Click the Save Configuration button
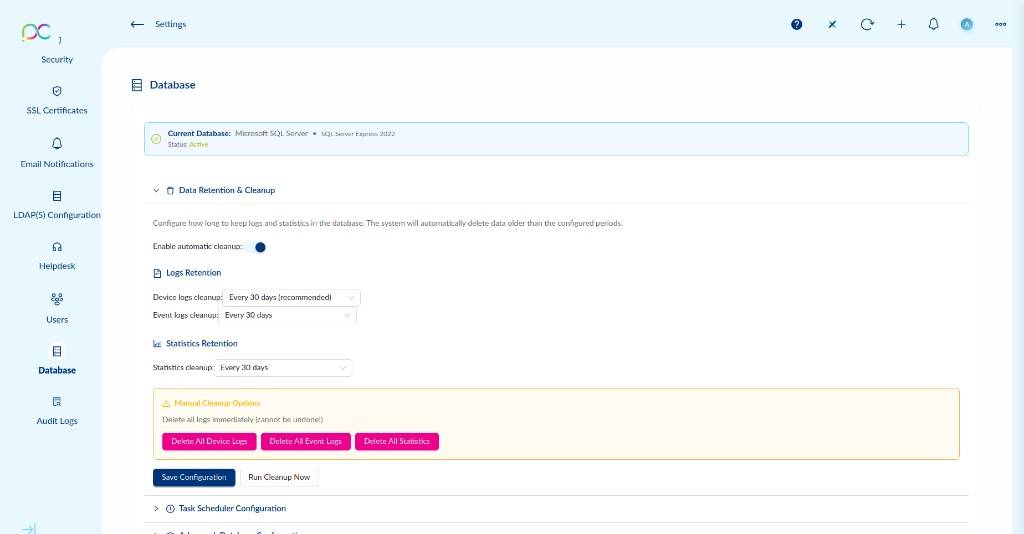 pyautogui.click(x=194, y=478)
